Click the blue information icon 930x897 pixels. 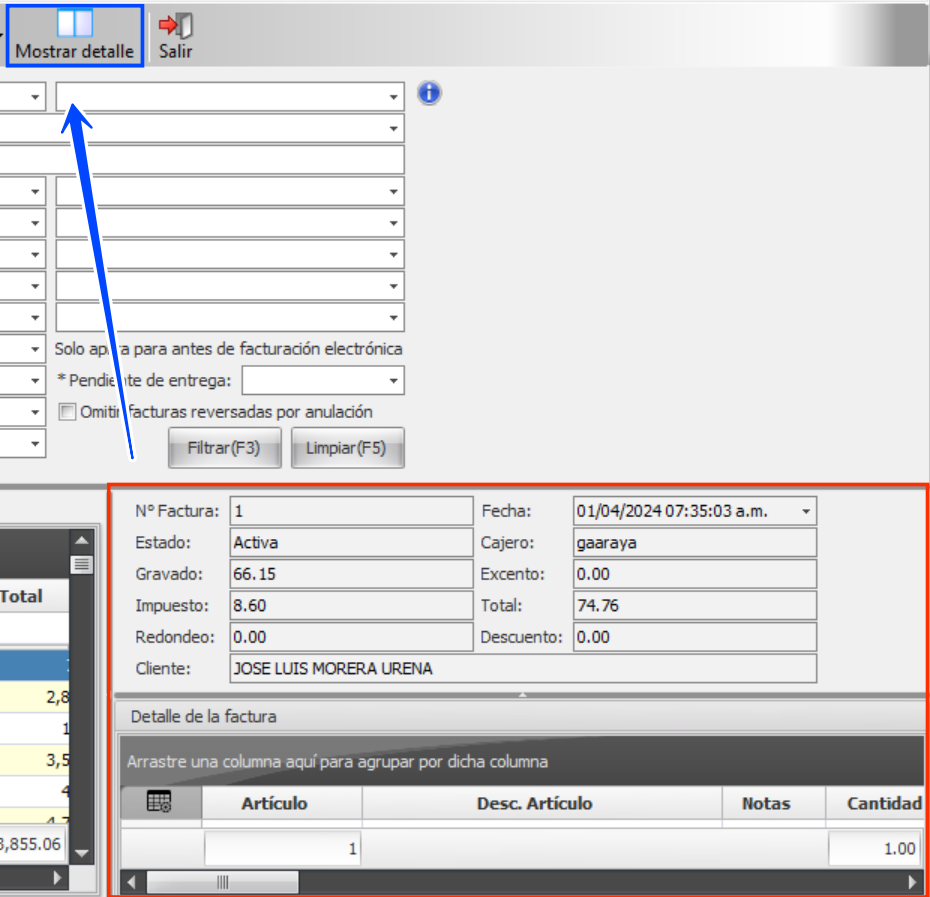click(x=429, y=94)
